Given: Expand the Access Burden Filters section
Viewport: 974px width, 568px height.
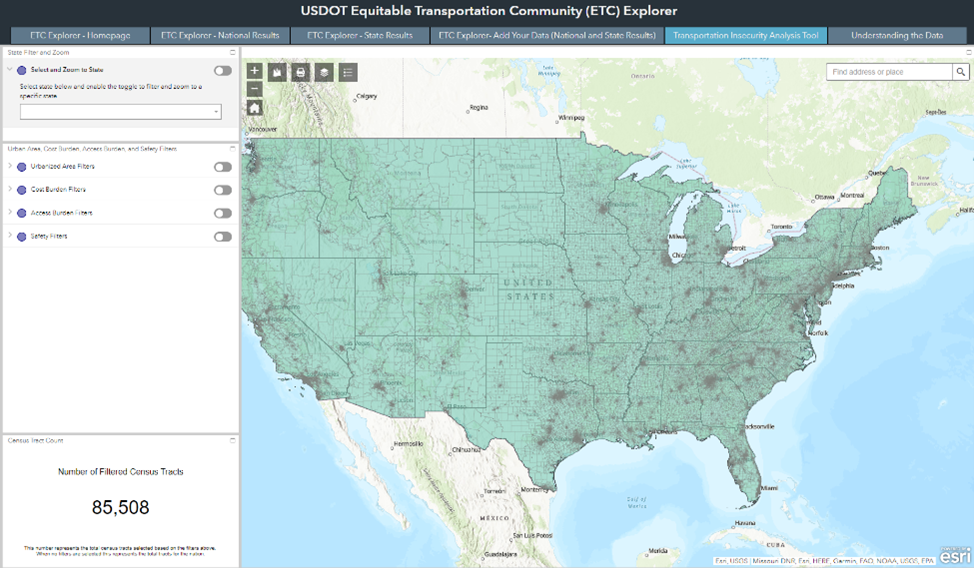Looking at the screenshot, I should (x=10, y=212).
